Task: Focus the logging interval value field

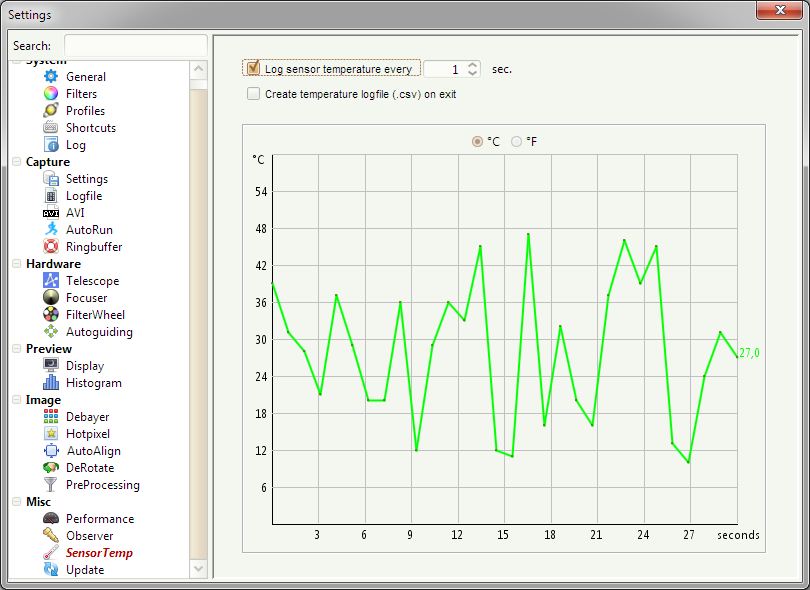Action: [x=444, y=69]
